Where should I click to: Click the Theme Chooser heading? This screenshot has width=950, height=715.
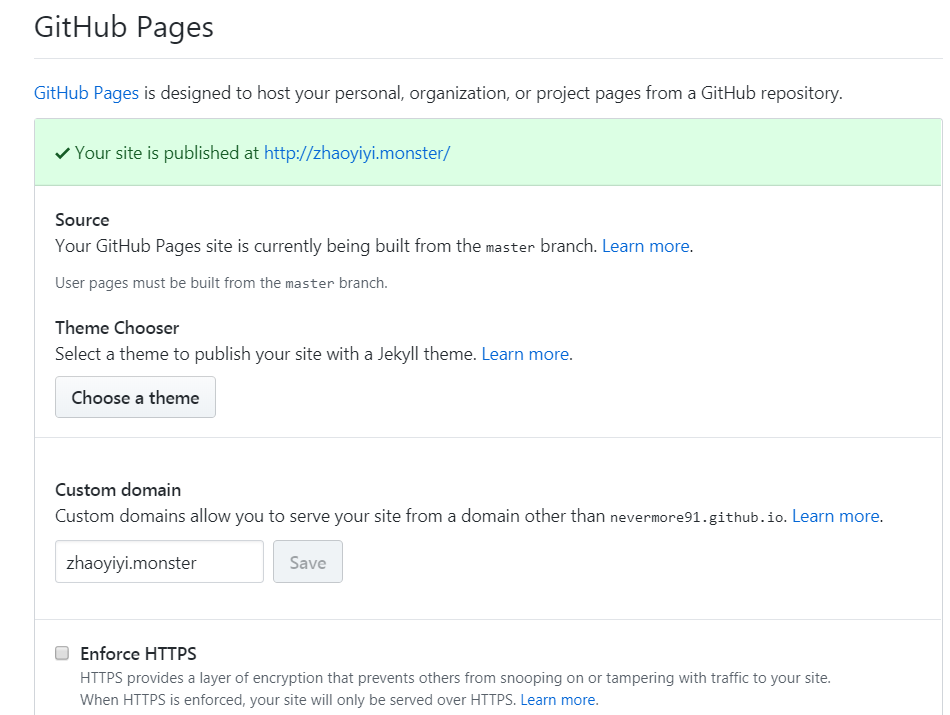117,328
